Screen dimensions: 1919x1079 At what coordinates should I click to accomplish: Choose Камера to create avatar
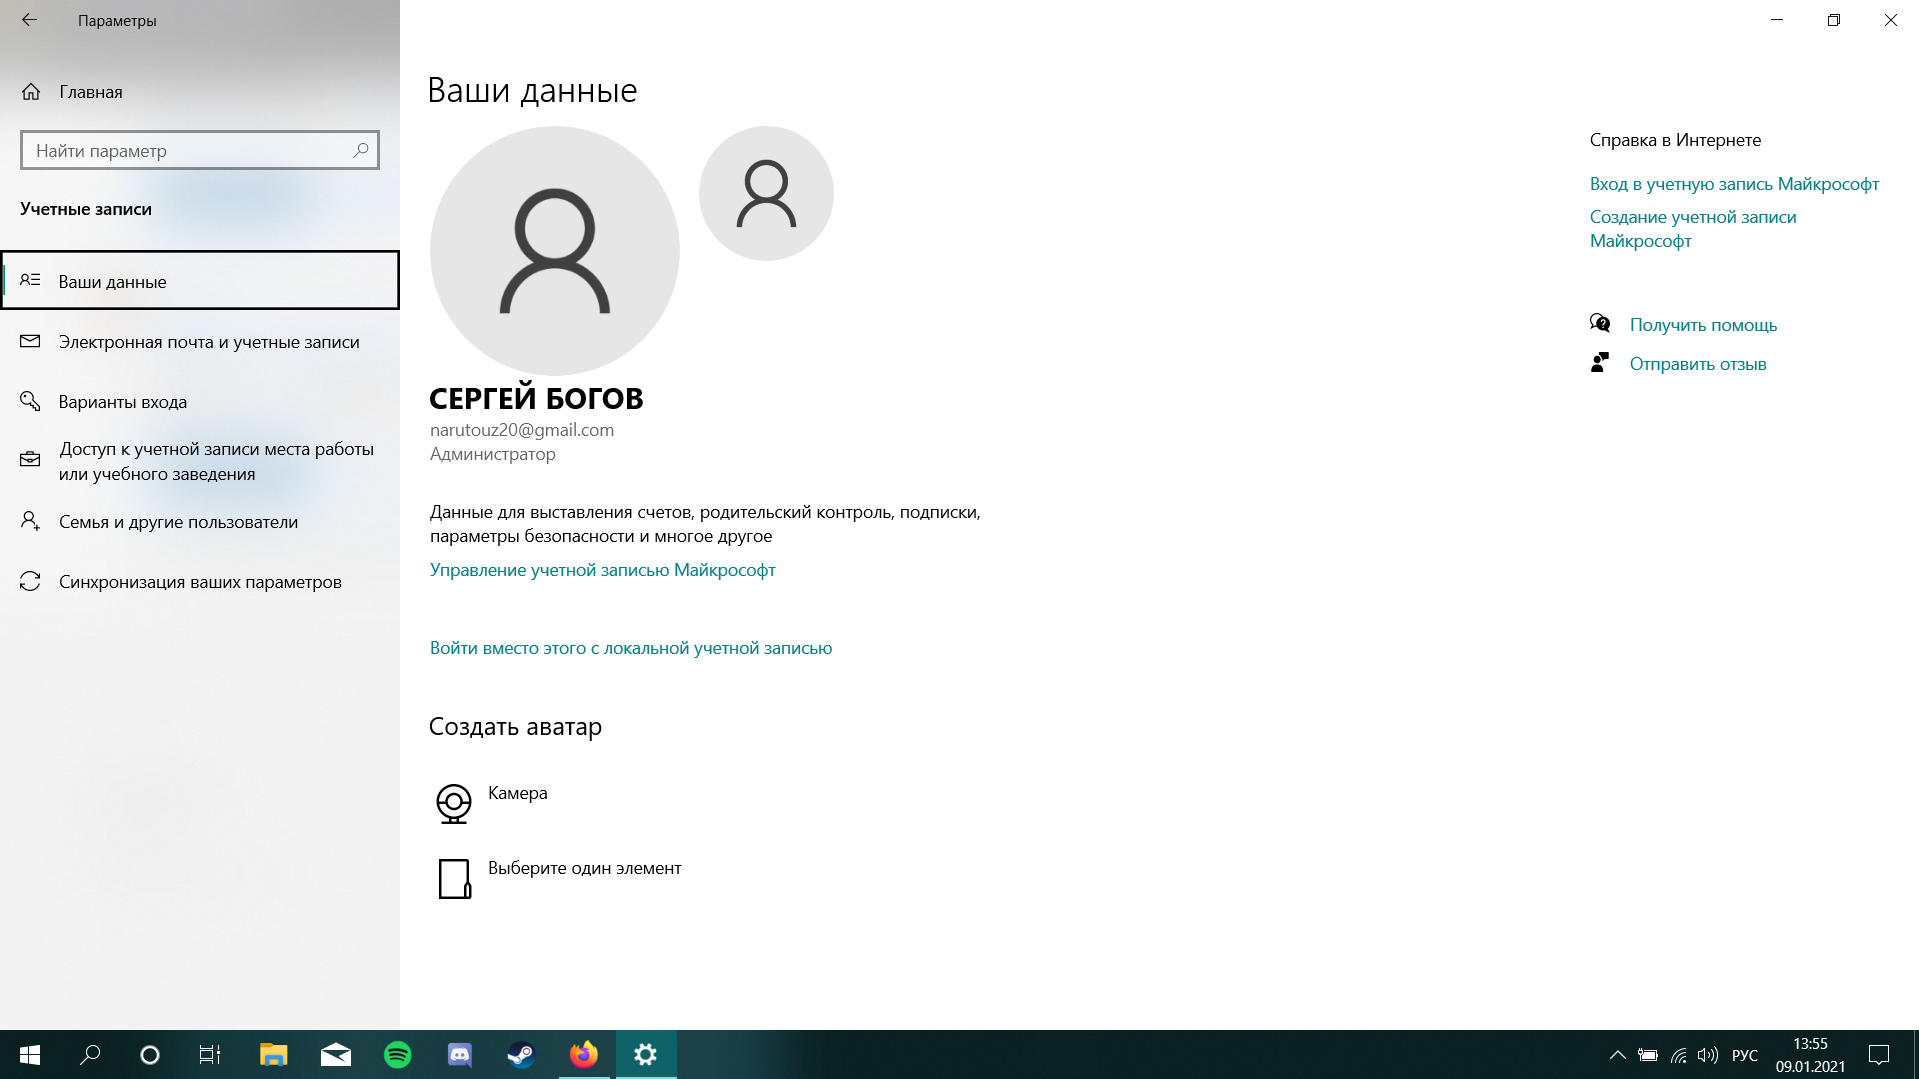point(518,793)
